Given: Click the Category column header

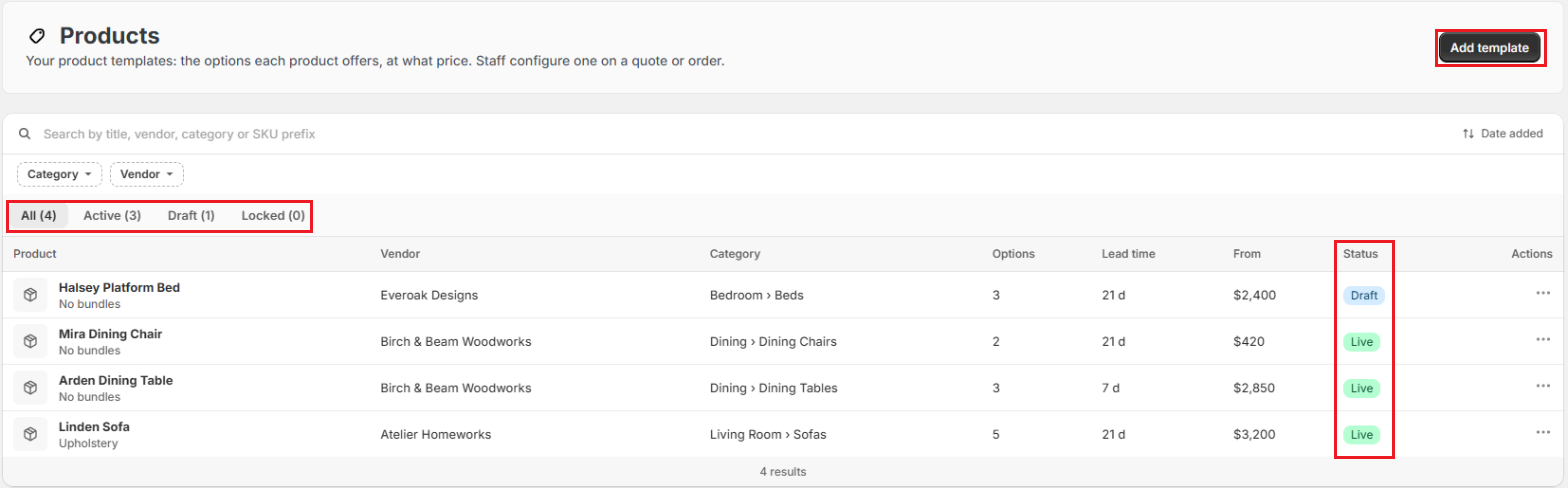Looking at the screenshot, I should tap(735, 254).
